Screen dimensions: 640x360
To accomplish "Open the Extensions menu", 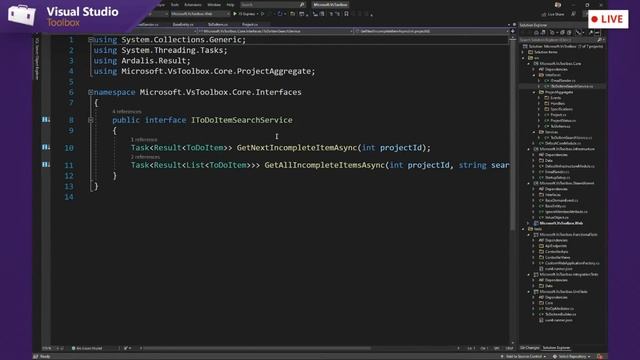I will click(x=193, y=4).
